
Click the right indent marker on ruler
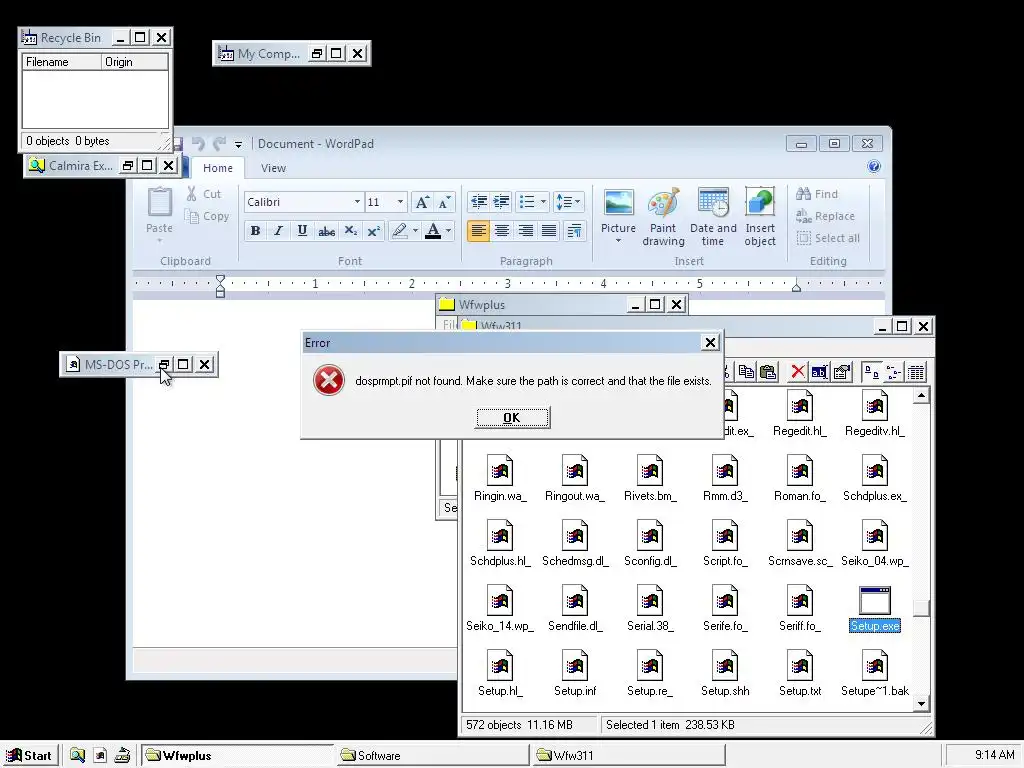point(796,285)
